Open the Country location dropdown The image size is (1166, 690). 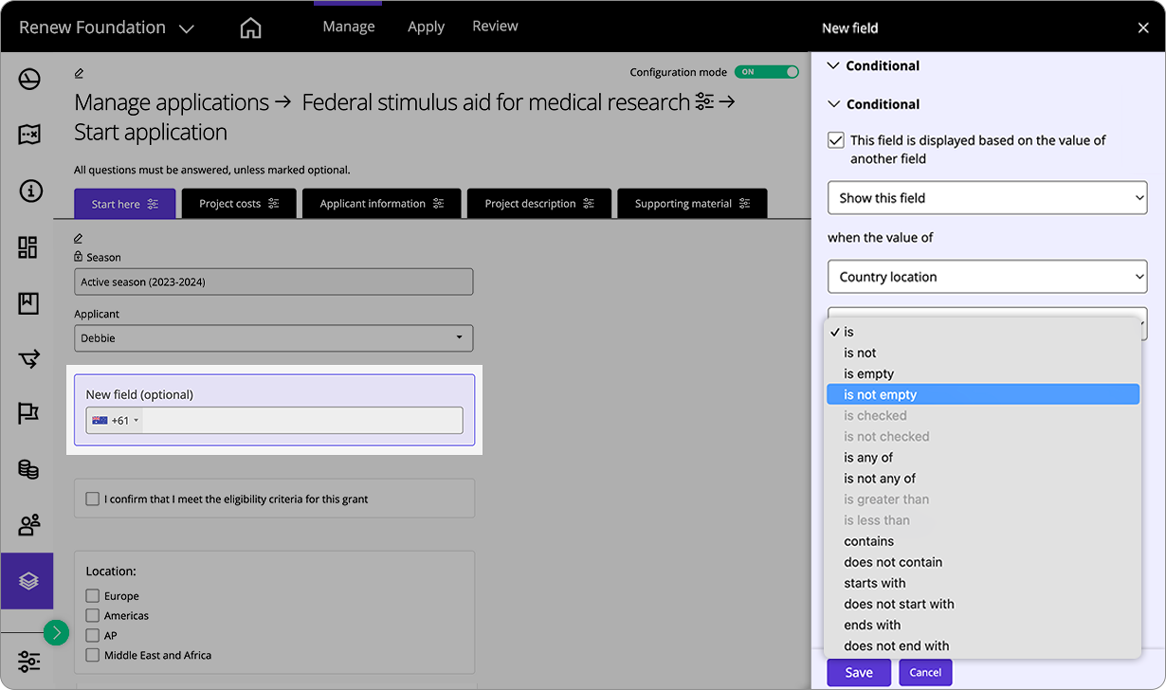tap(986, 277)
